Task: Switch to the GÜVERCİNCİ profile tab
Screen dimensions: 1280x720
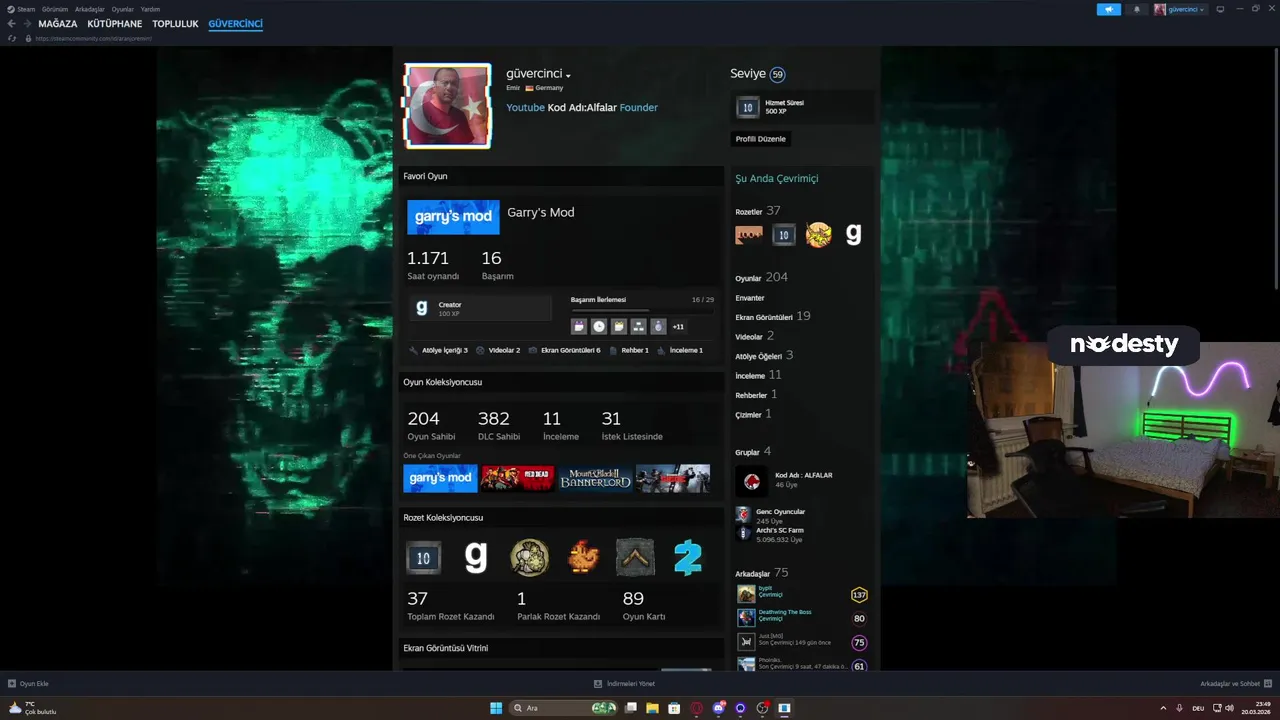Action: coord(235,24)
